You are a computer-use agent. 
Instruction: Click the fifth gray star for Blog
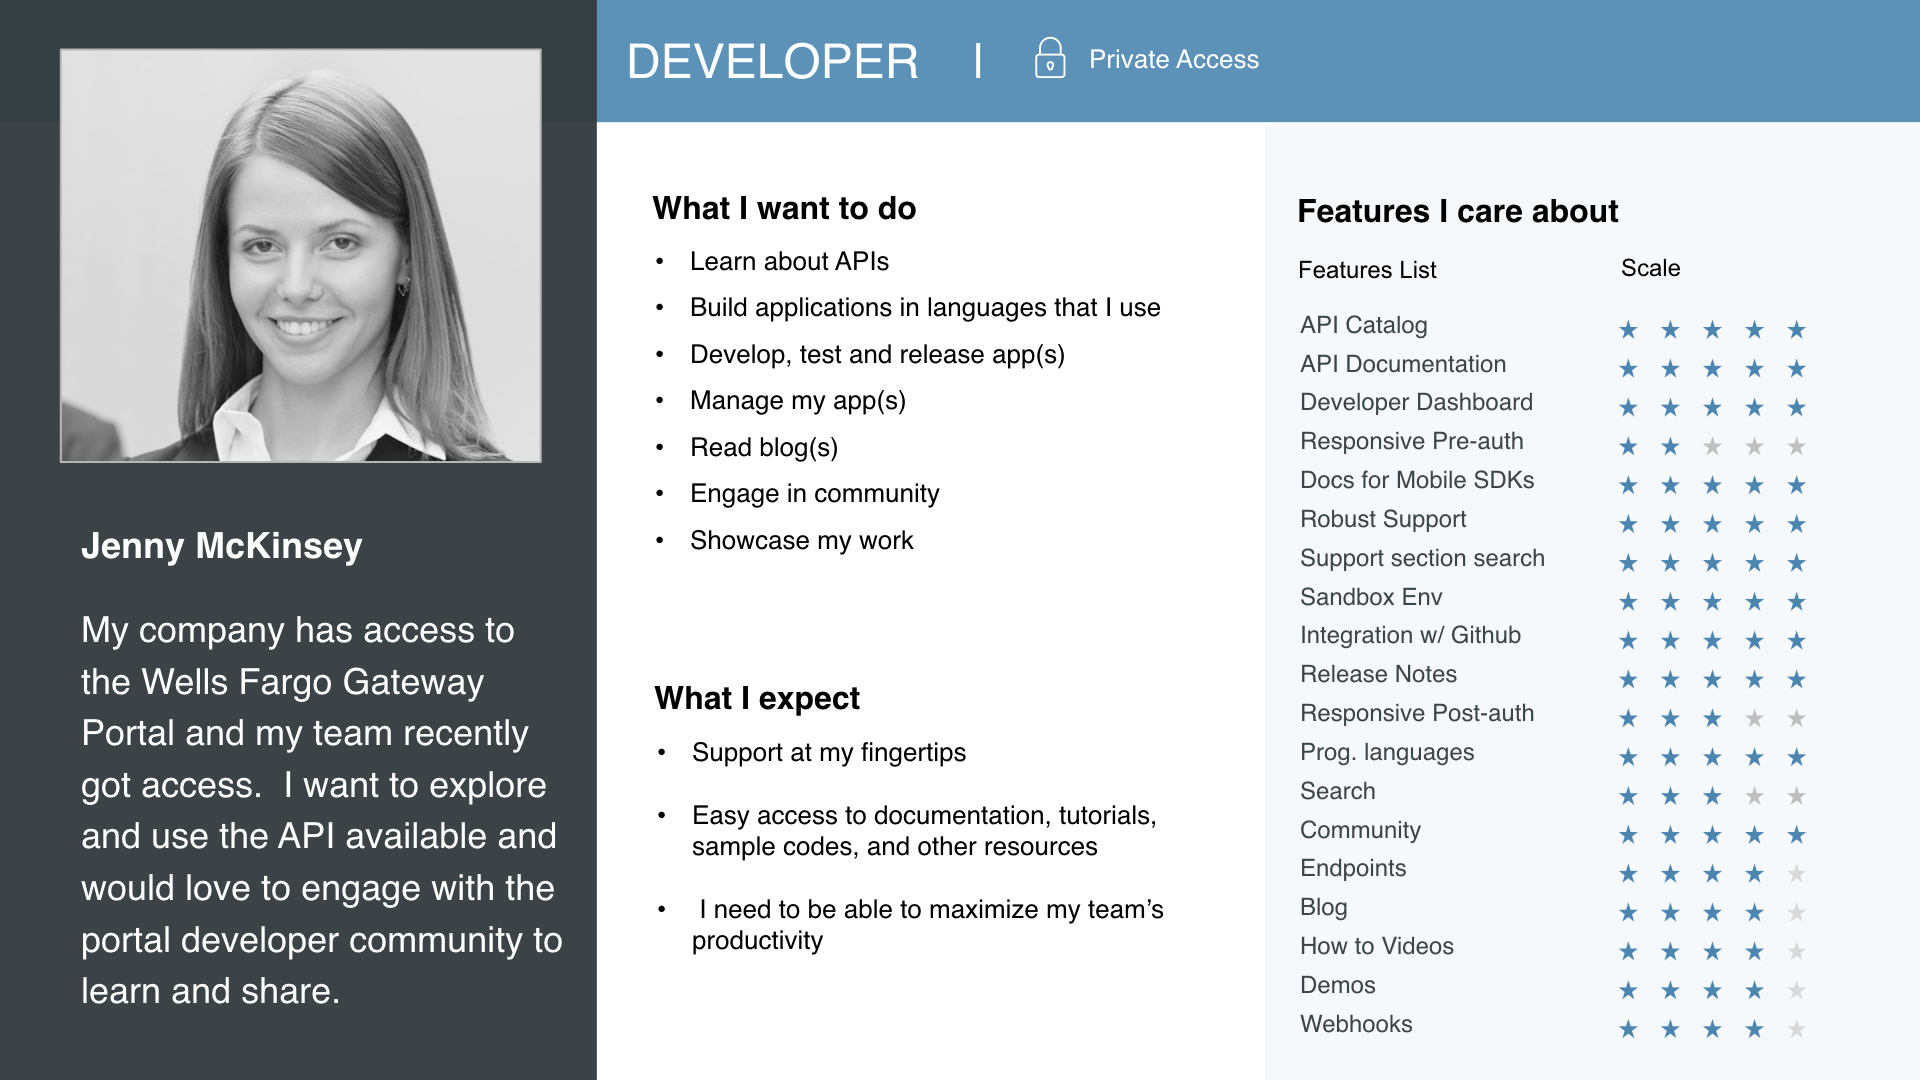pyautogui.click(x=1796, y=913)
